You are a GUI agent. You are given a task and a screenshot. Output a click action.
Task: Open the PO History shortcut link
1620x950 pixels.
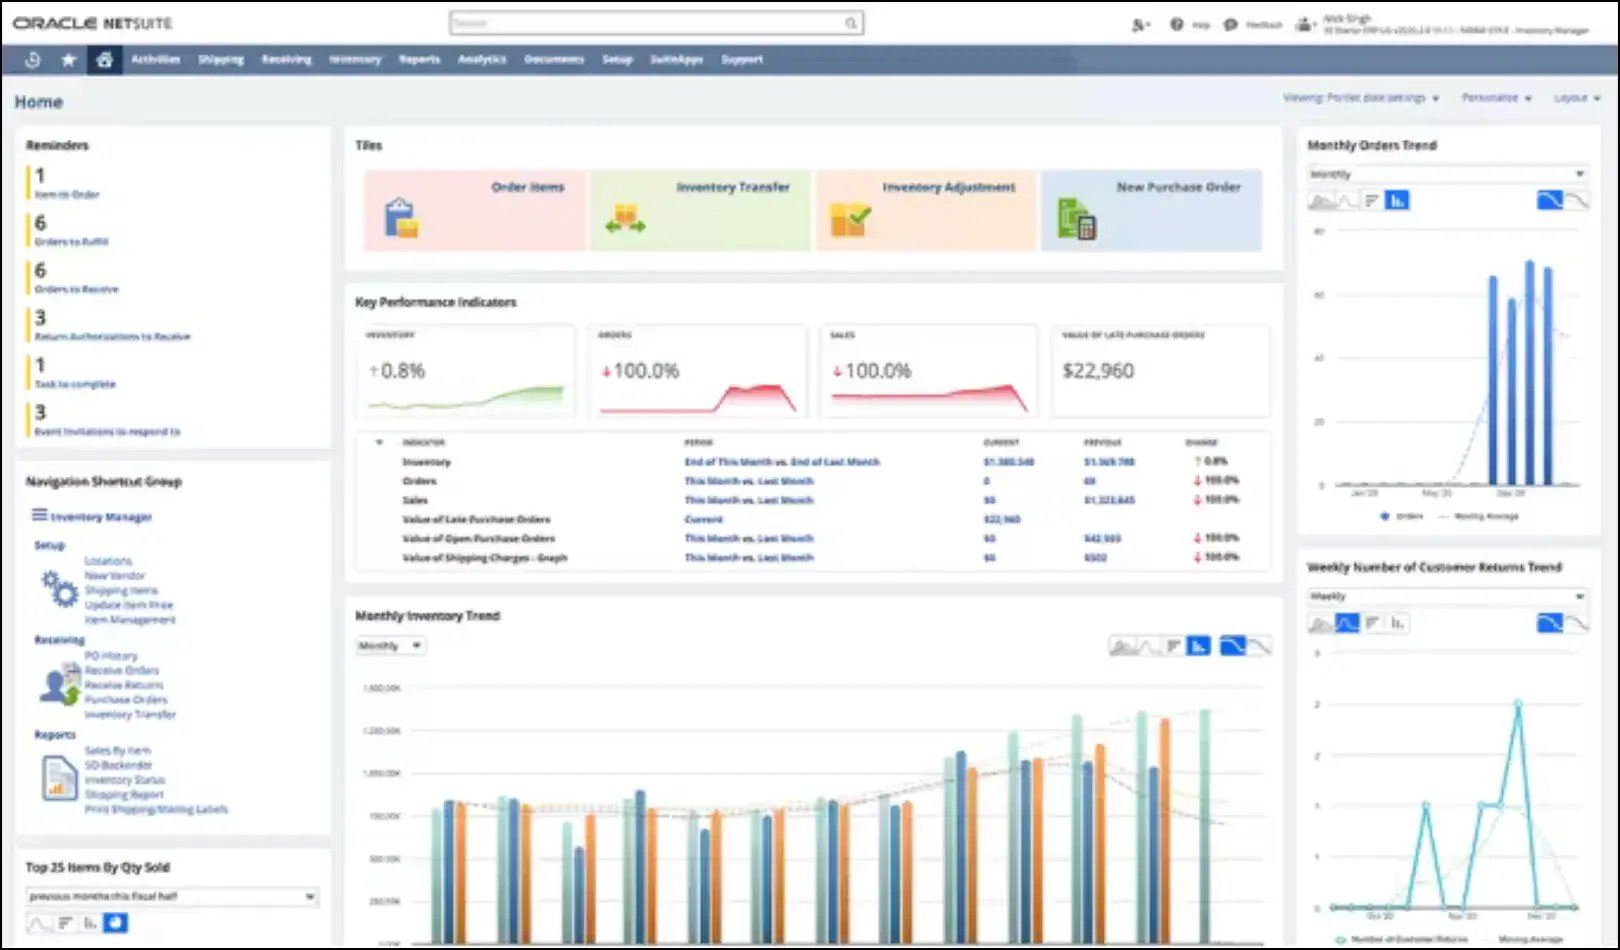[111, 656]
